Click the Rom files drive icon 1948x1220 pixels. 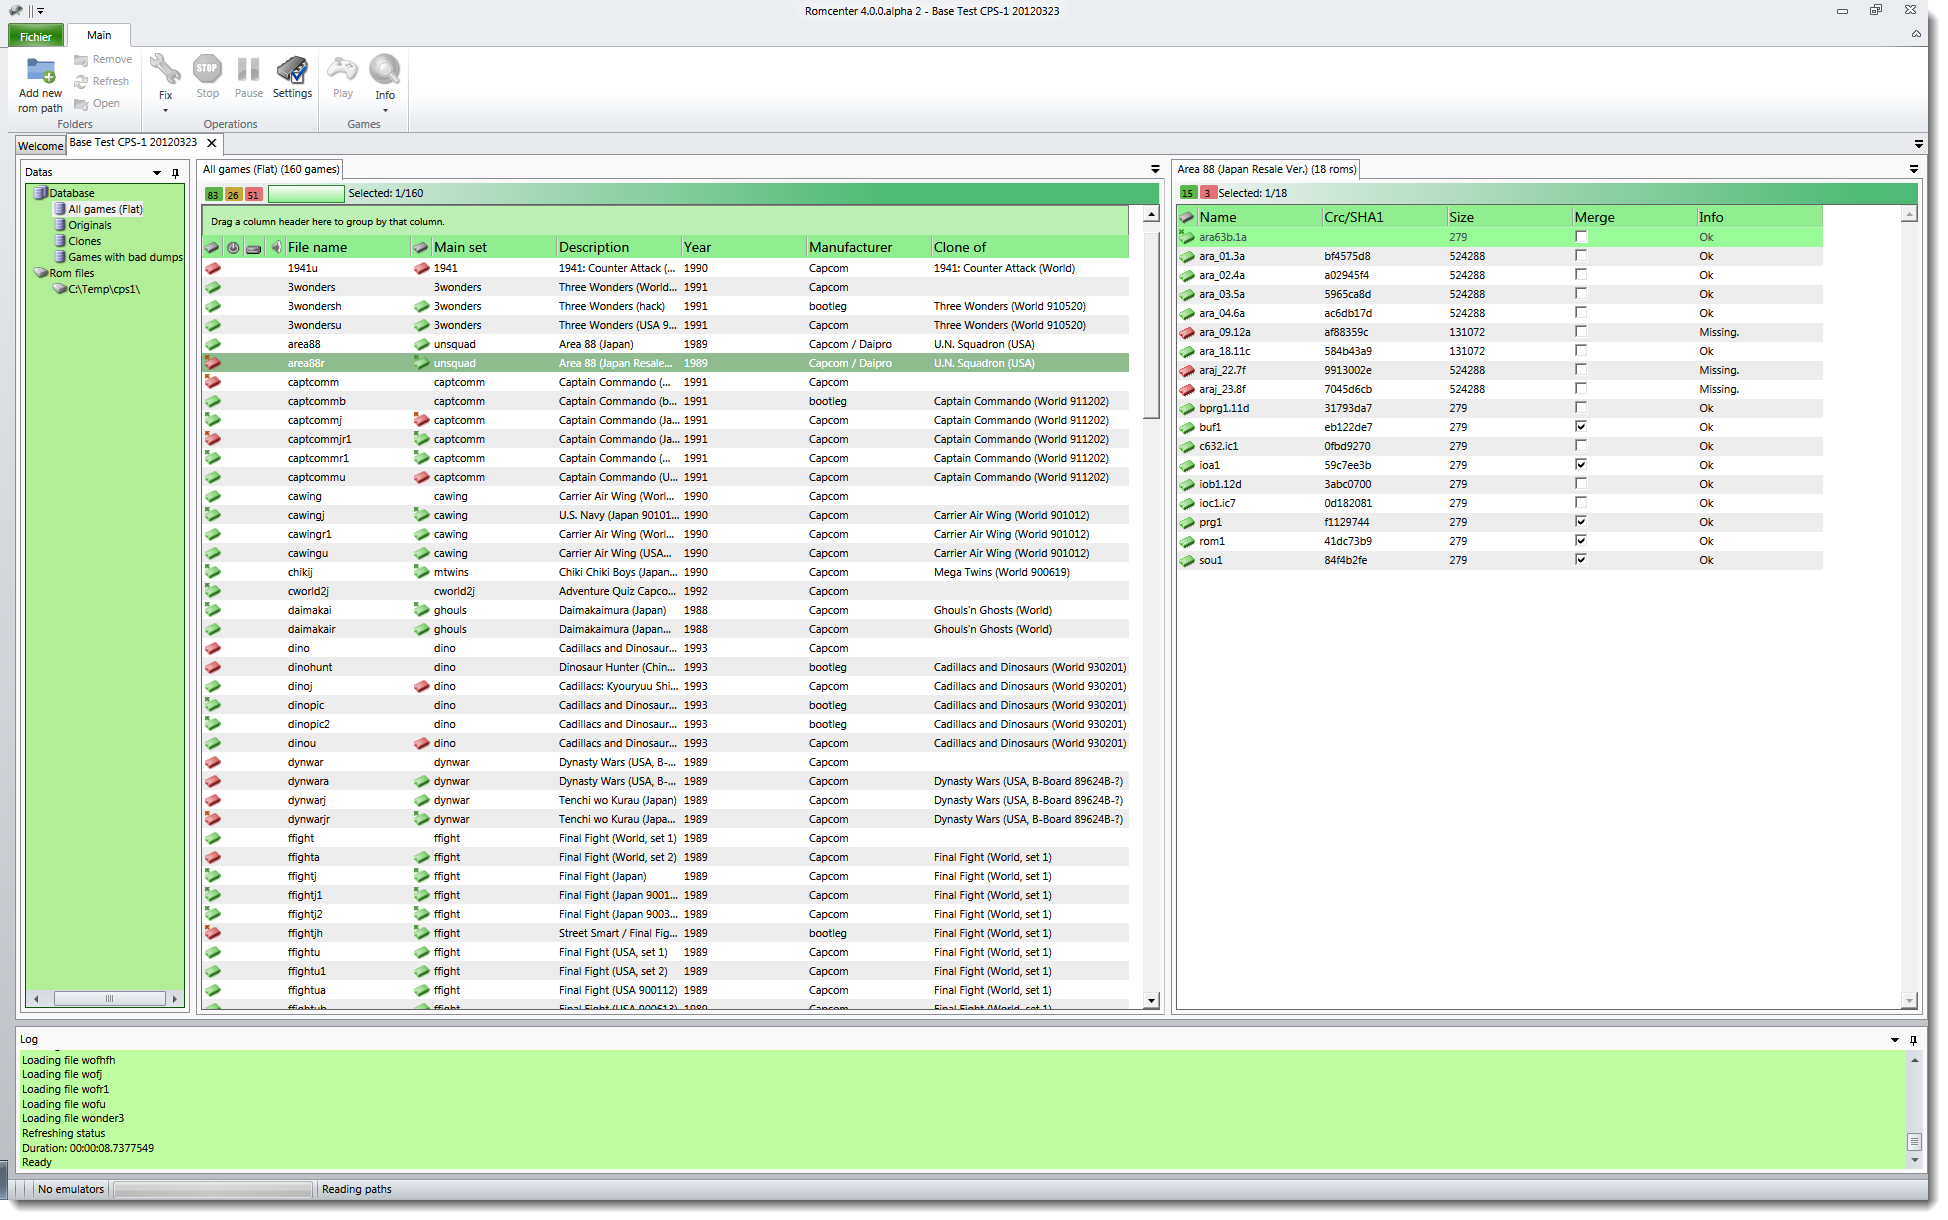point(41,273)
